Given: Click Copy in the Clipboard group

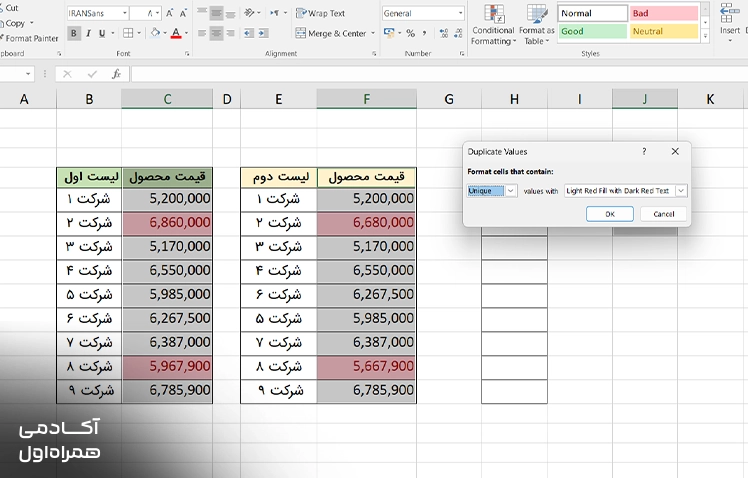Looking at the screenshot, I should 13,23.
